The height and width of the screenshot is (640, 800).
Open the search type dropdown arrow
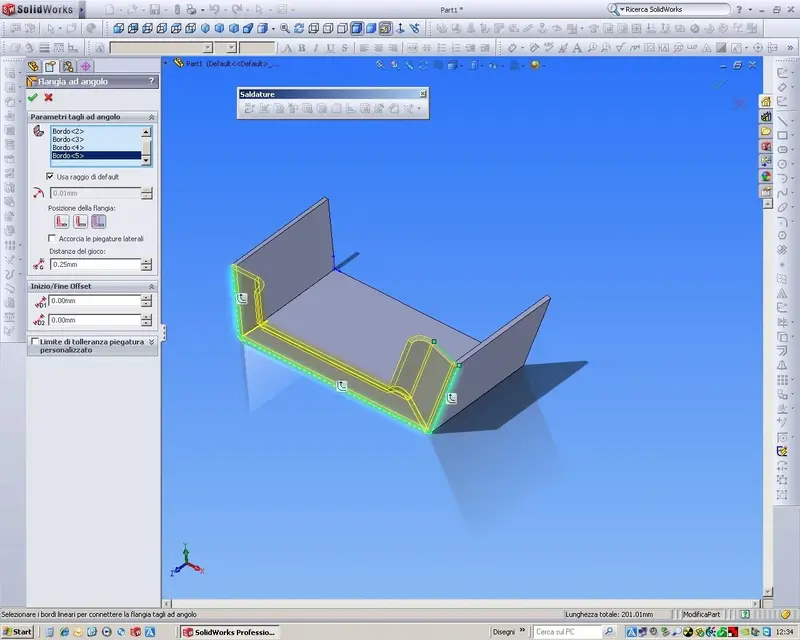tap(622, 9)
